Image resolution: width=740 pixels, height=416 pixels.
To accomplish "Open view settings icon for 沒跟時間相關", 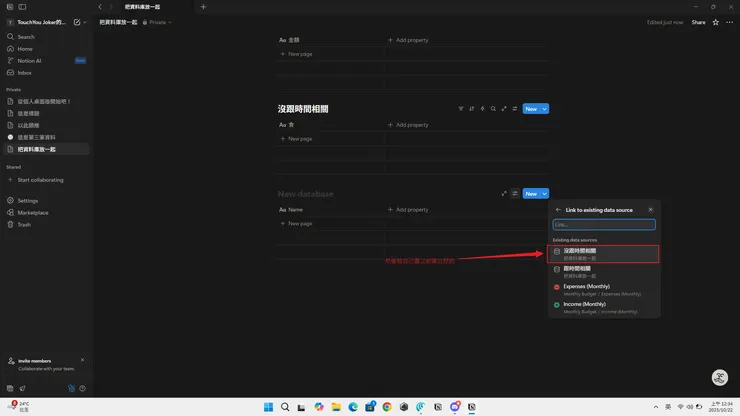I will point(515,109).
